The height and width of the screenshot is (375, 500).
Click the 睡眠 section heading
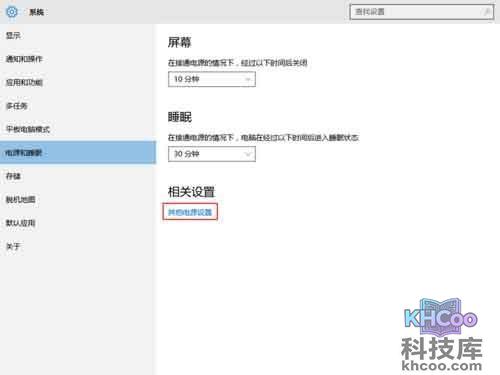pyautogui.click(x=180, y=117)
